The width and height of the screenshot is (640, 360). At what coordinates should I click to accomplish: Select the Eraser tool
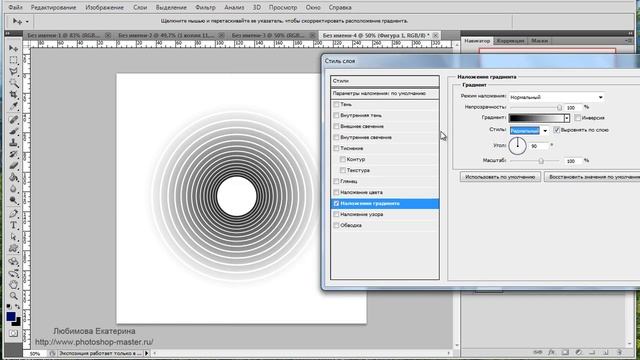tap(13, 166)
